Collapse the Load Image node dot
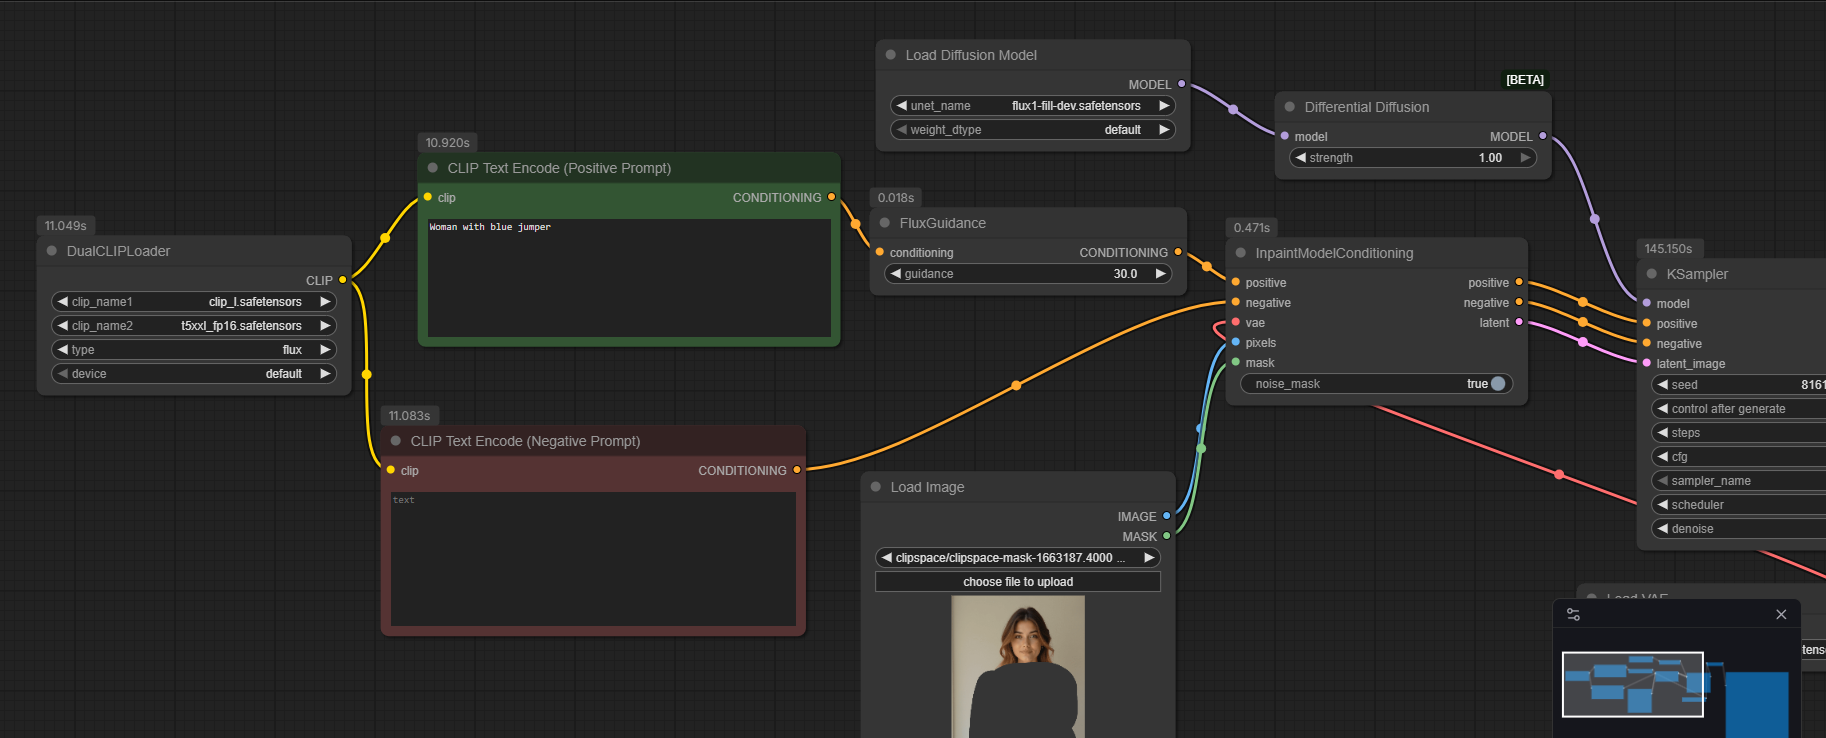 876,487
